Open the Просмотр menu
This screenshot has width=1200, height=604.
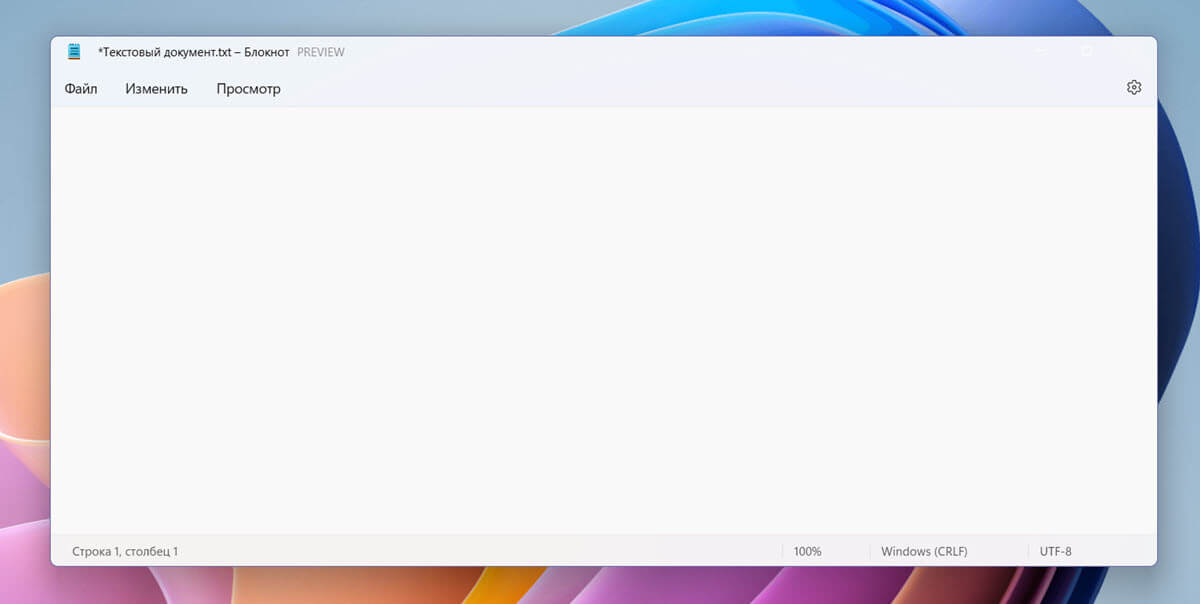click(x=248, y=89)
